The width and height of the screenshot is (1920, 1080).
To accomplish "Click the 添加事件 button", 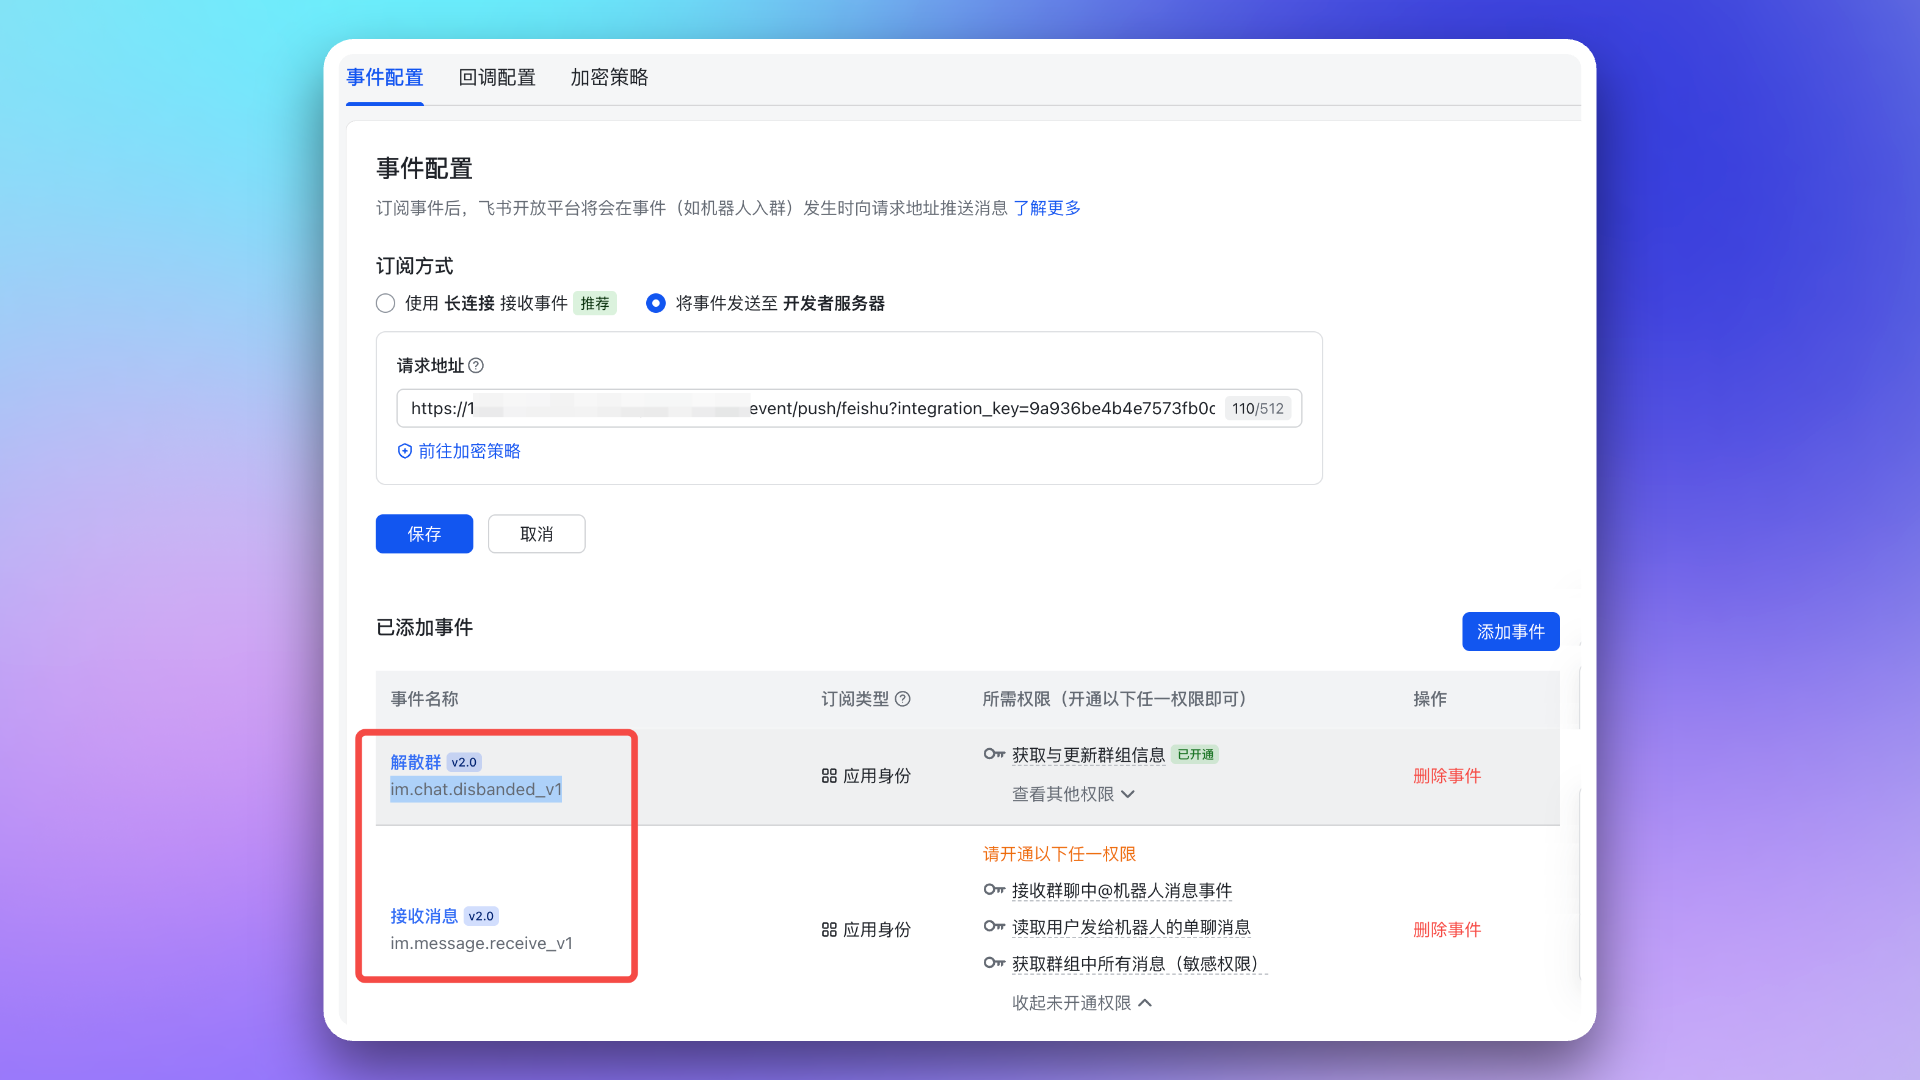I will pyautogui.click(x=1510, y=632).
